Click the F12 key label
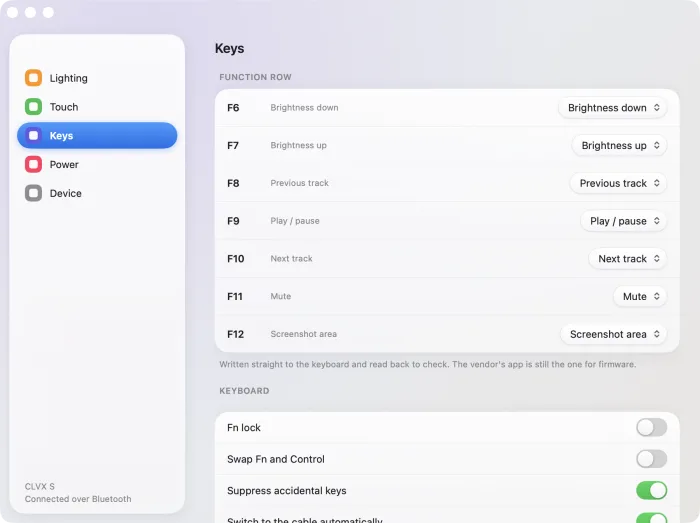The image size is (700, 523). click(235, 334)
